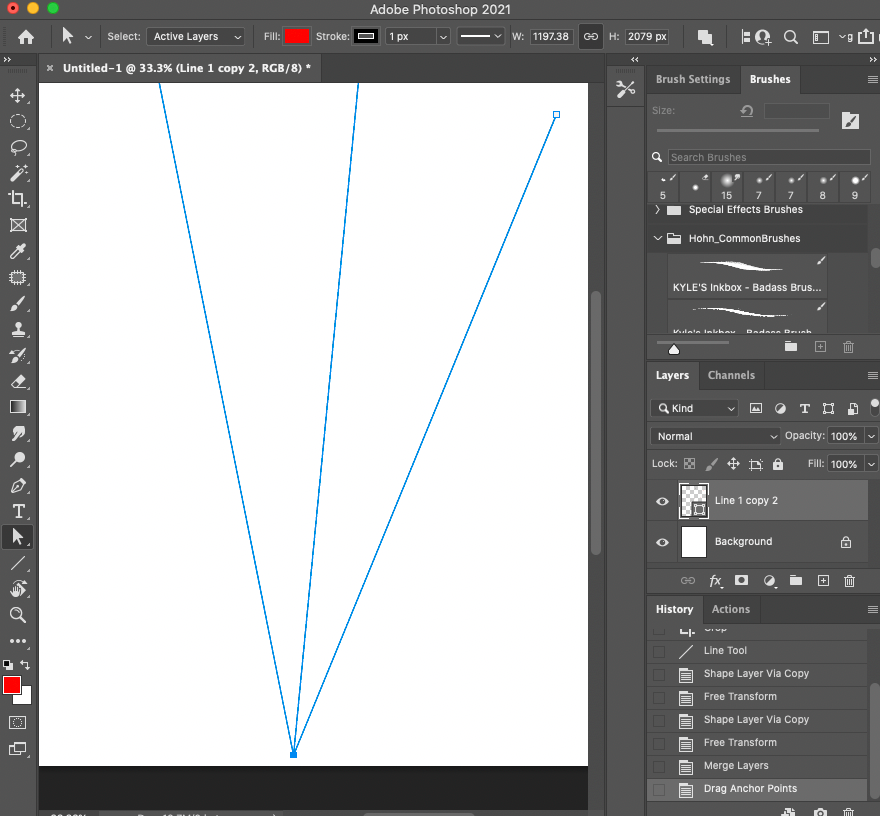Select the Horizontal Type tool
The height and width of the screenshot is (816, 880).
tap(17, 511)
